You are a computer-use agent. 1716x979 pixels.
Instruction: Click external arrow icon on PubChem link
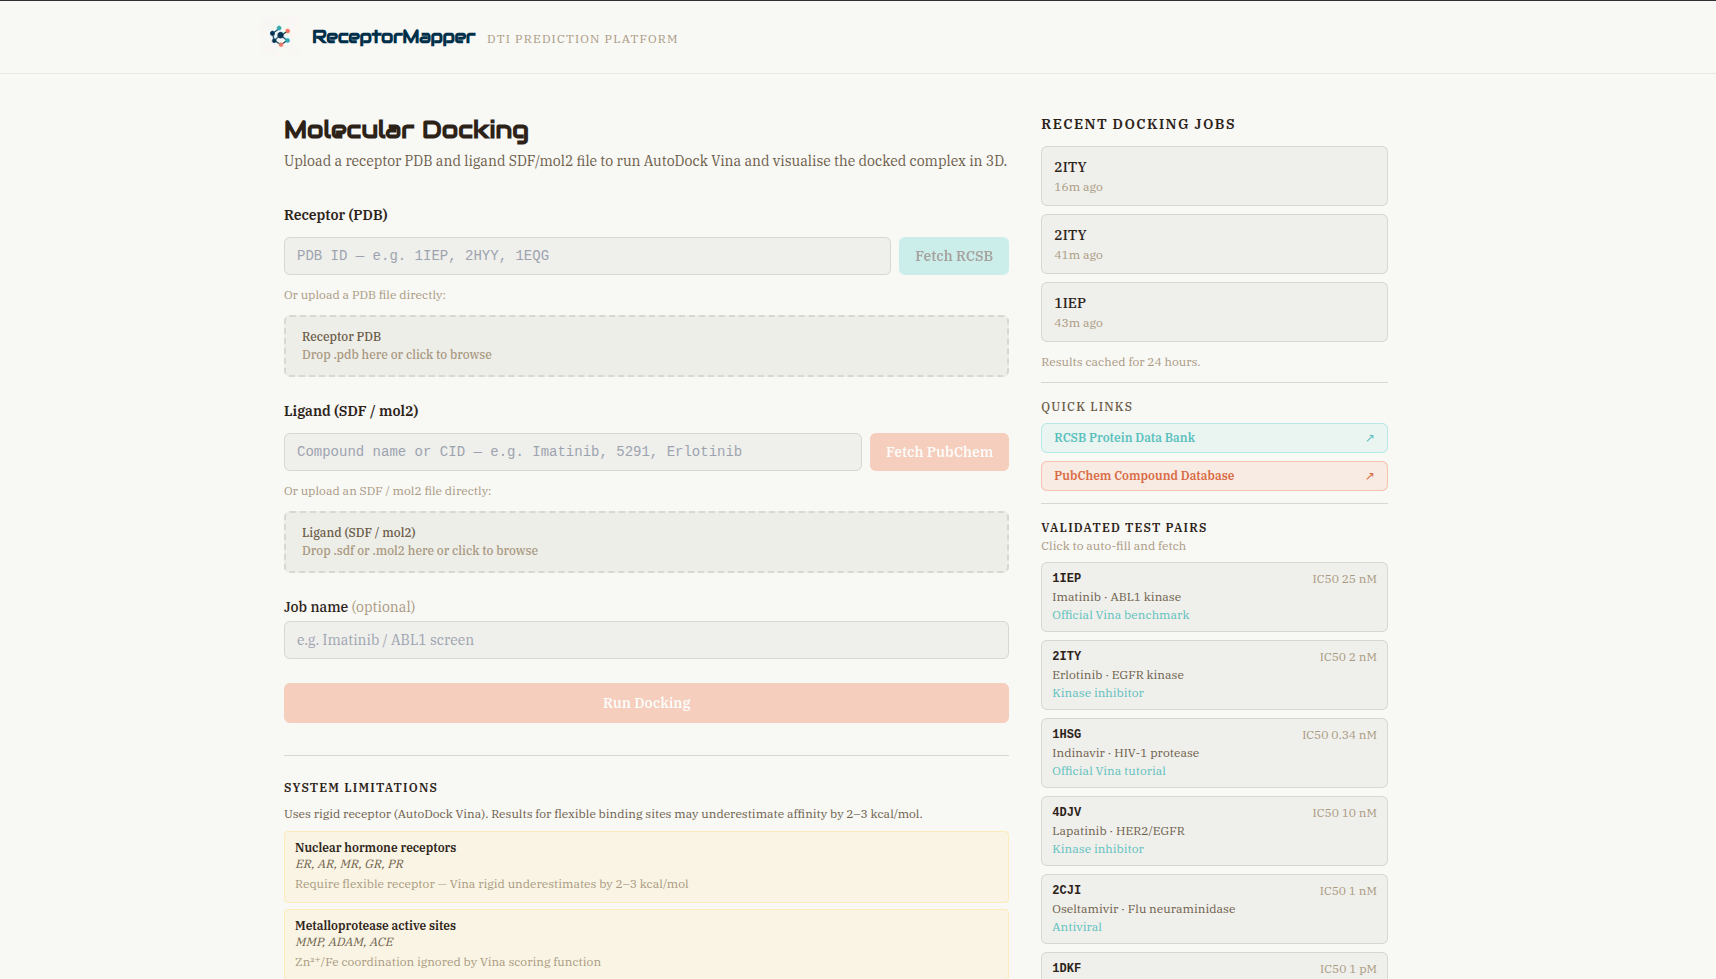[1370, 476]
